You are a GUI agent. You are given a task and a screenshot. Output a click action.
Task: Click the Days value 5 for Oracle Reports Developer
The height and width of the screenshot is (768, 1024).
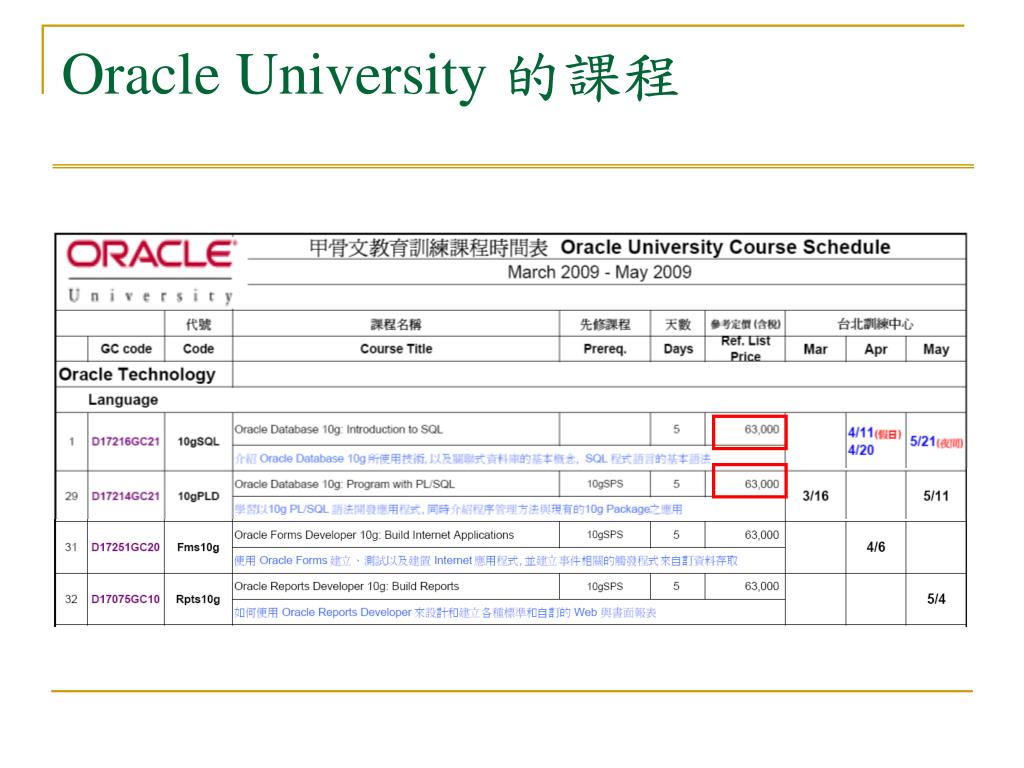(677, 586)
